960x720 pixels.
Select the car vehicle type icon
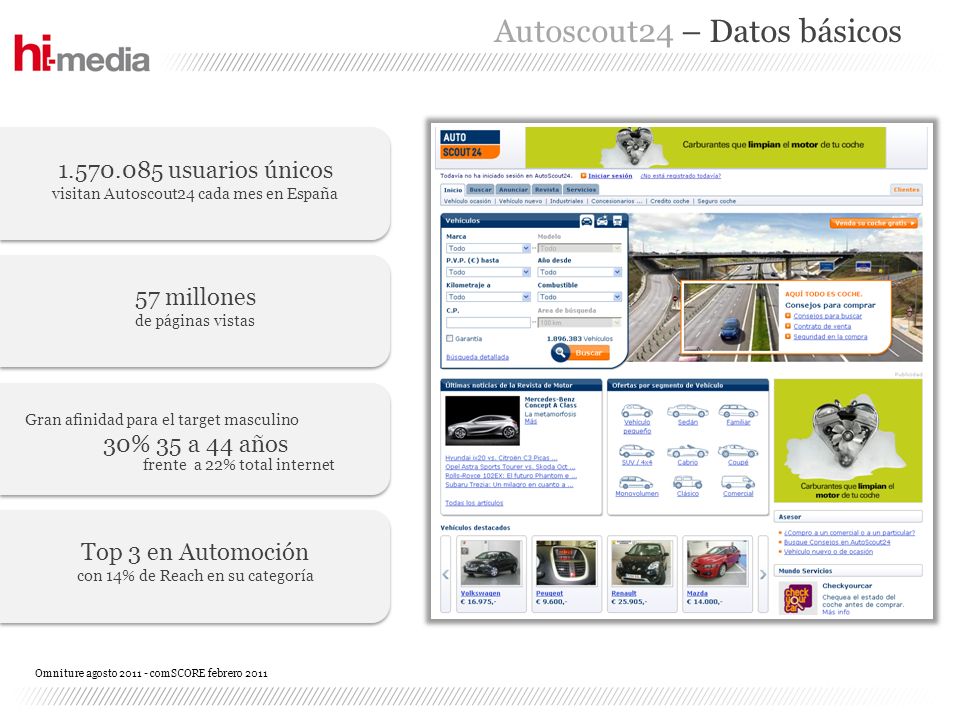click(x=587, y=220)
